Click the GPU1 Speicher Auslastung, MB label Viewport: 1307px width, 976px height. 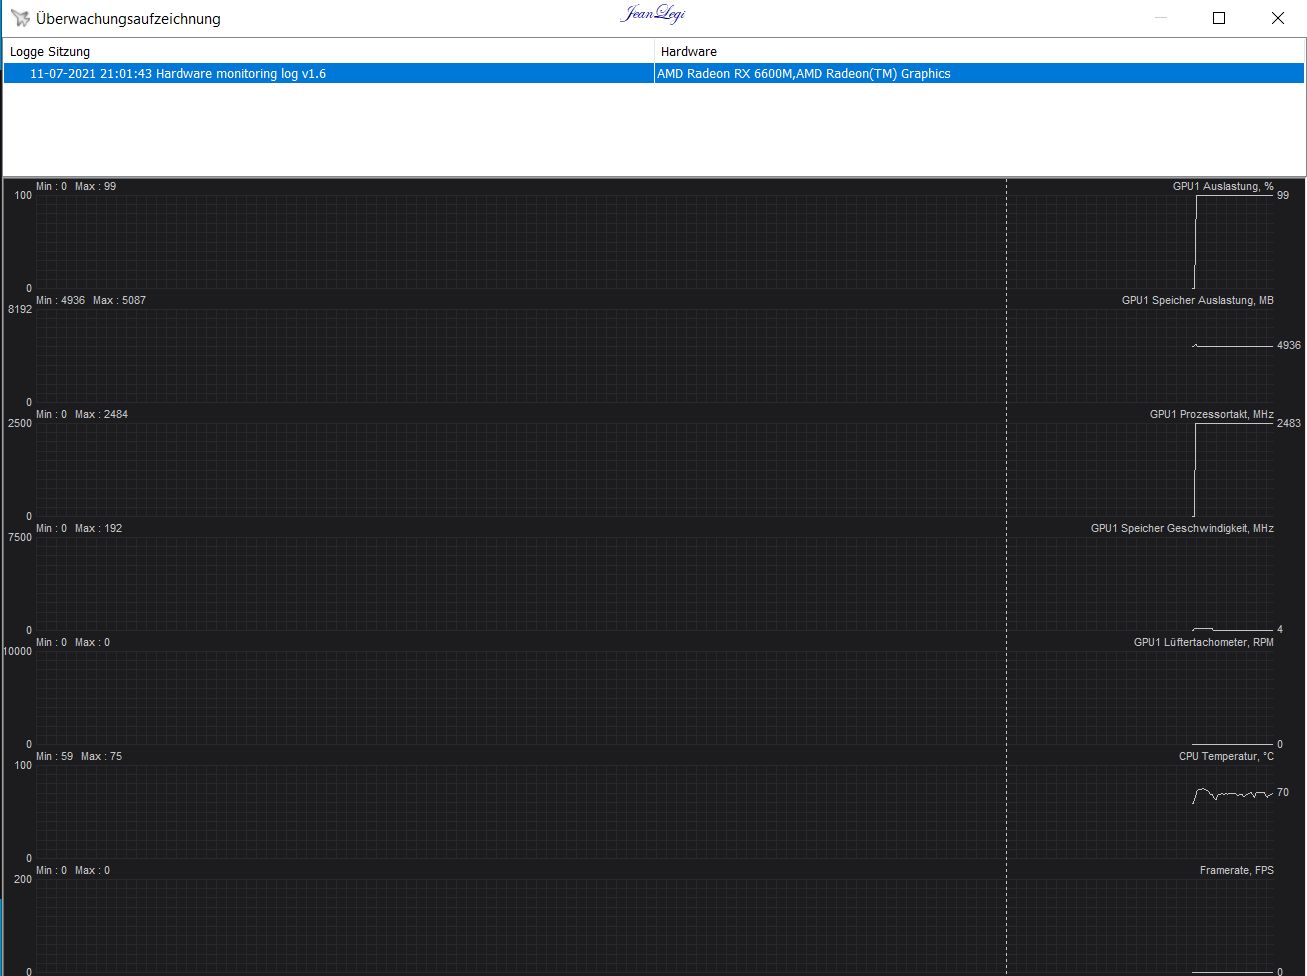tap(1198, 300)
